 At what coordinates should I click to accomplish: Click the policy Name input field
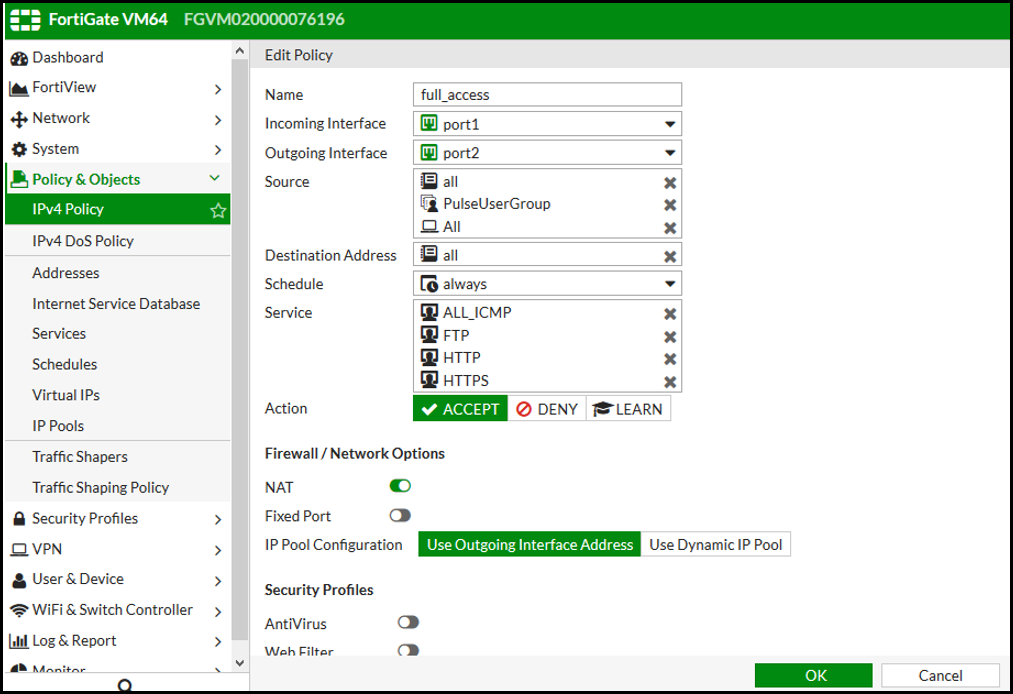(x=547, y=94)
